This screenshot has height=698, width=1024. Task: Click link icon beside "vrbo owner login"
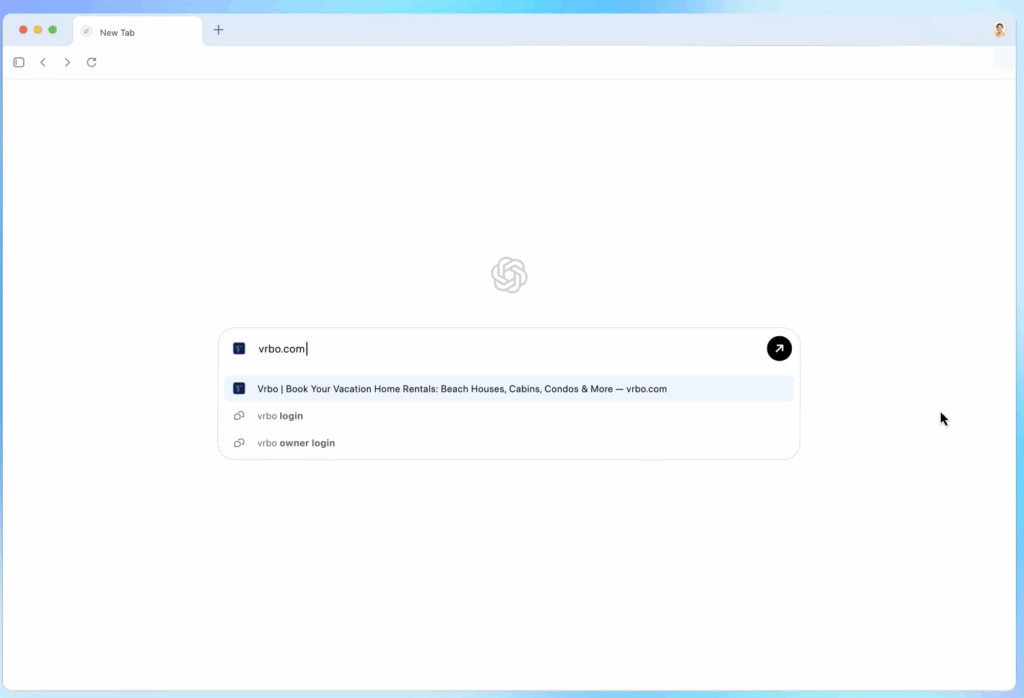[x=239, y=443]
